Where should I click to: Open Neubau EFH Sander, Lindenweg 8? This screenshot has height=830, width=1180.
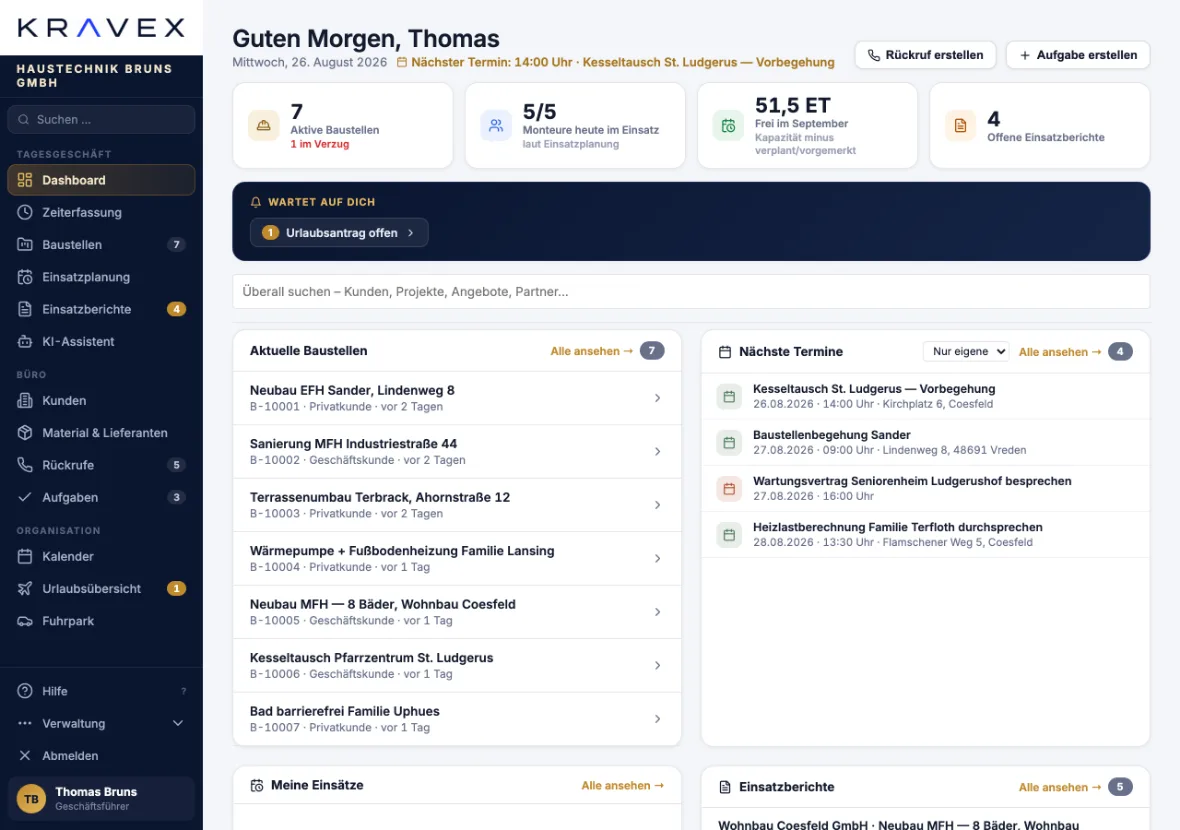(x=457, y=398)
